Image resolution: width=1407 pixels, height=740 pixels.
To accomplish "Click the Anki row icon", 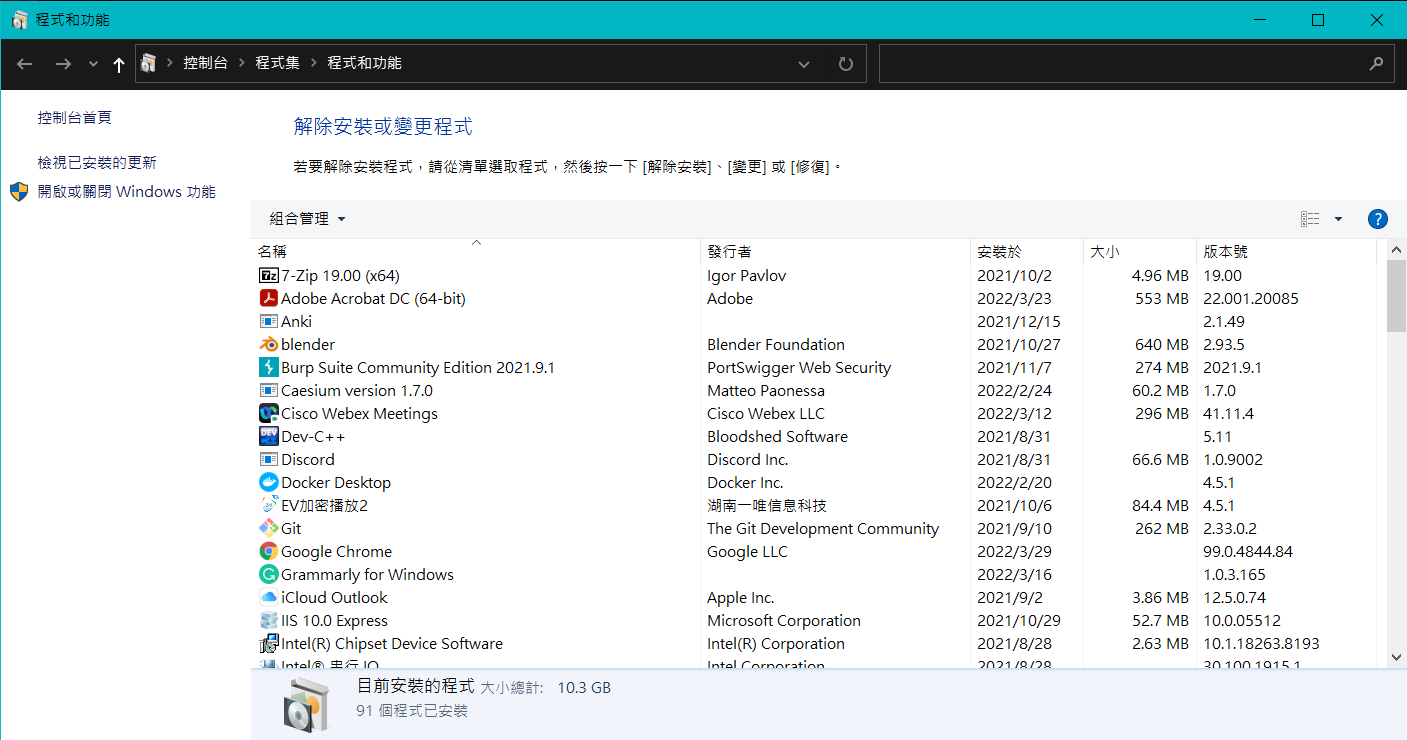I will pos(268,321).
